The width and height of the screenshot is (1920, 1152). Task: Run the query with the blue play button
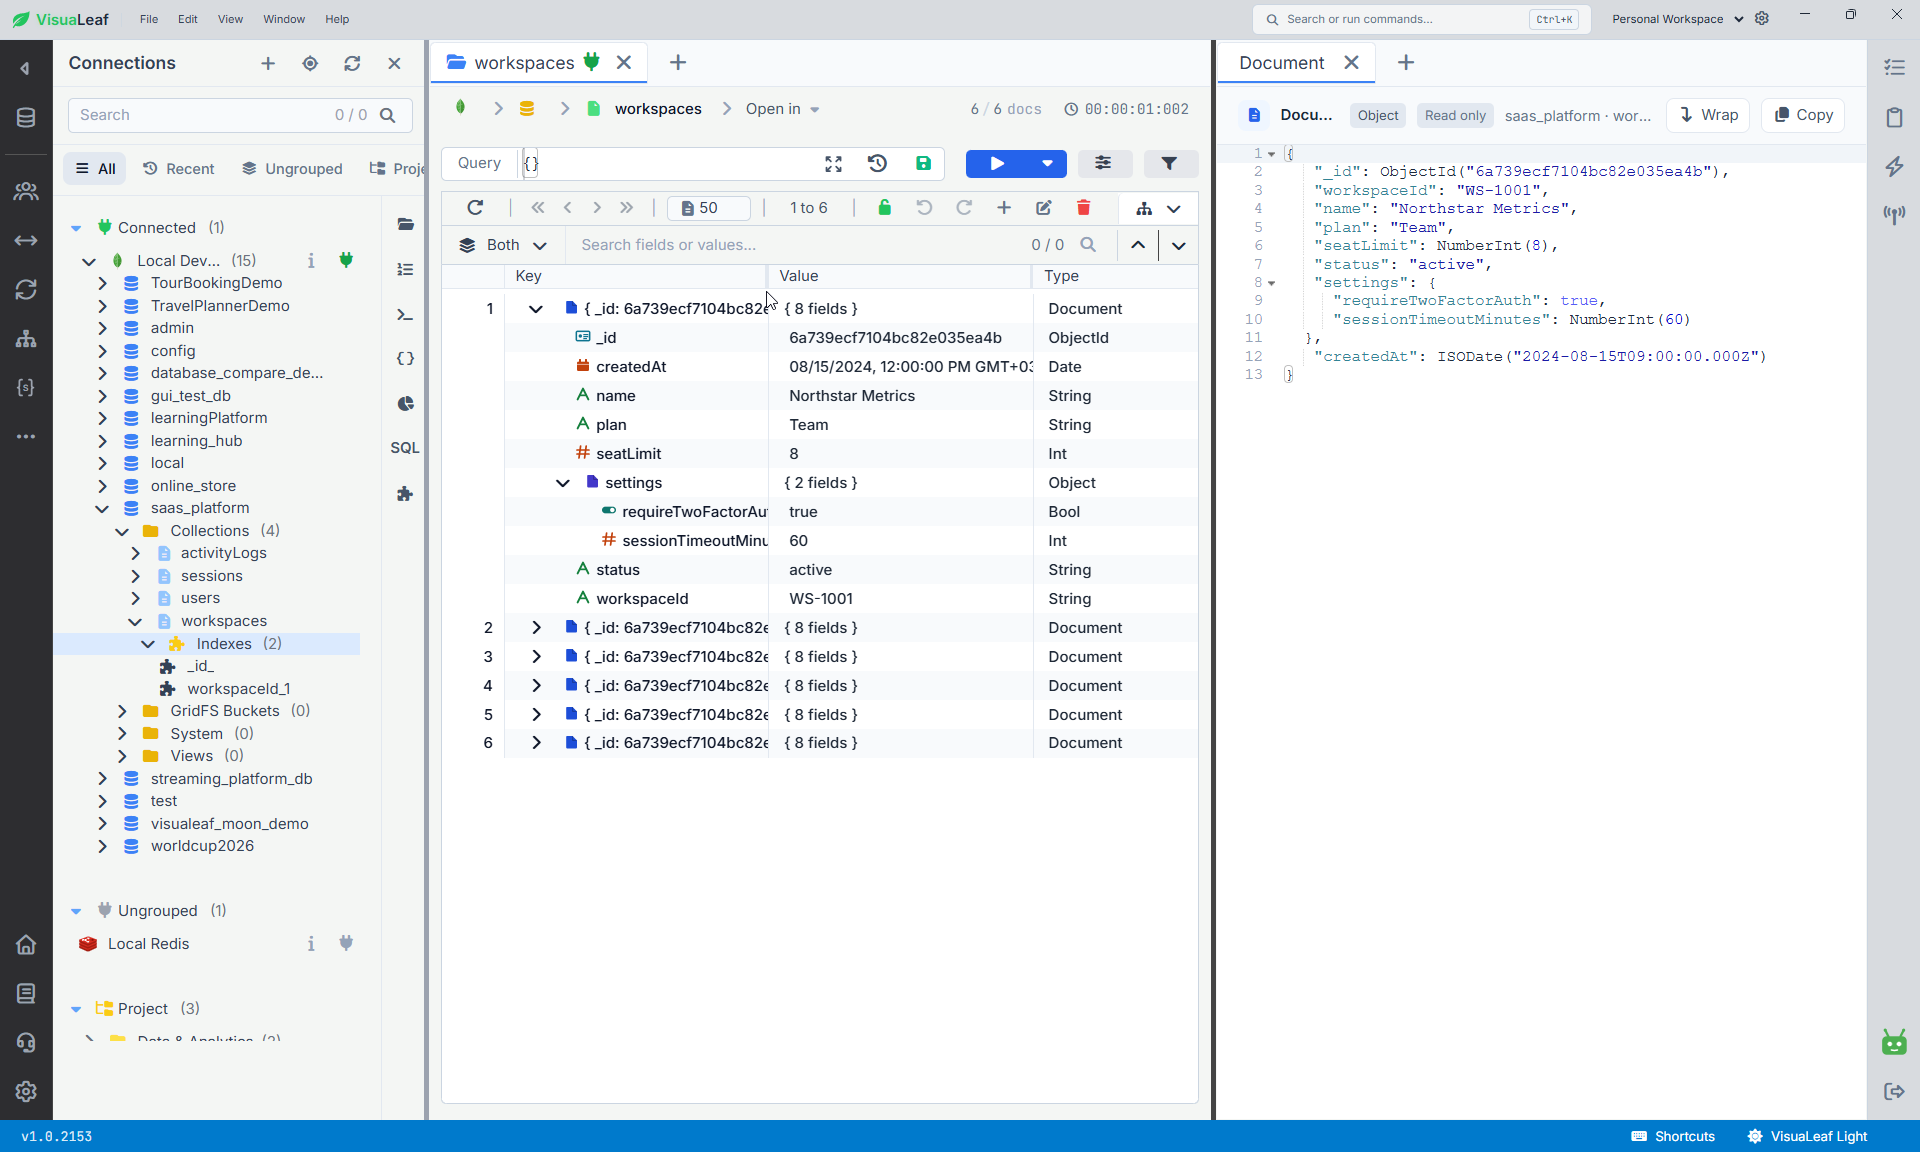[x=997, y=164]
